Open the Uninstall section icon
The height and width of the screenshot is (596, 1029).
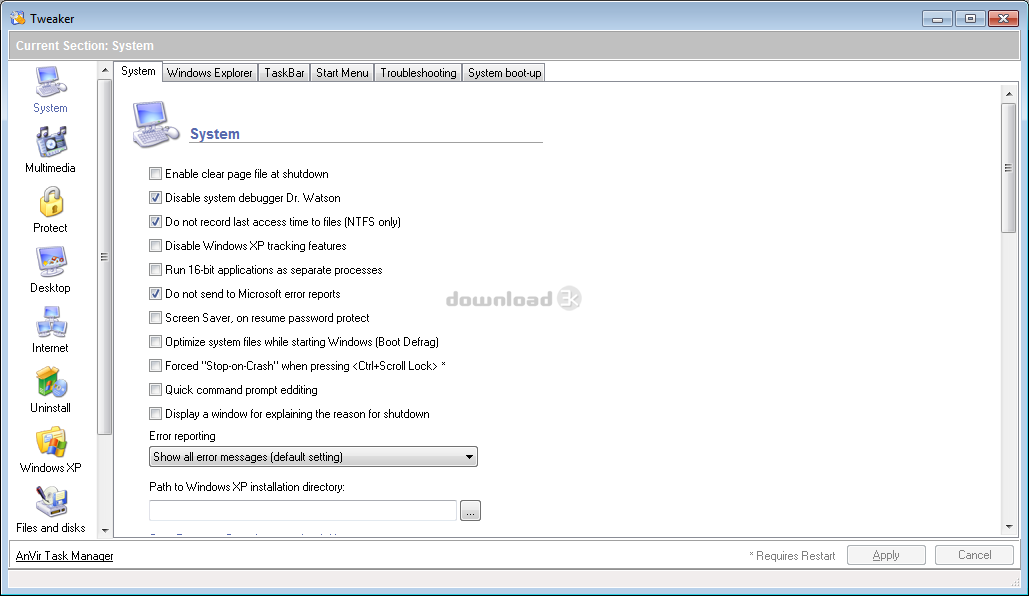(51, 390)
